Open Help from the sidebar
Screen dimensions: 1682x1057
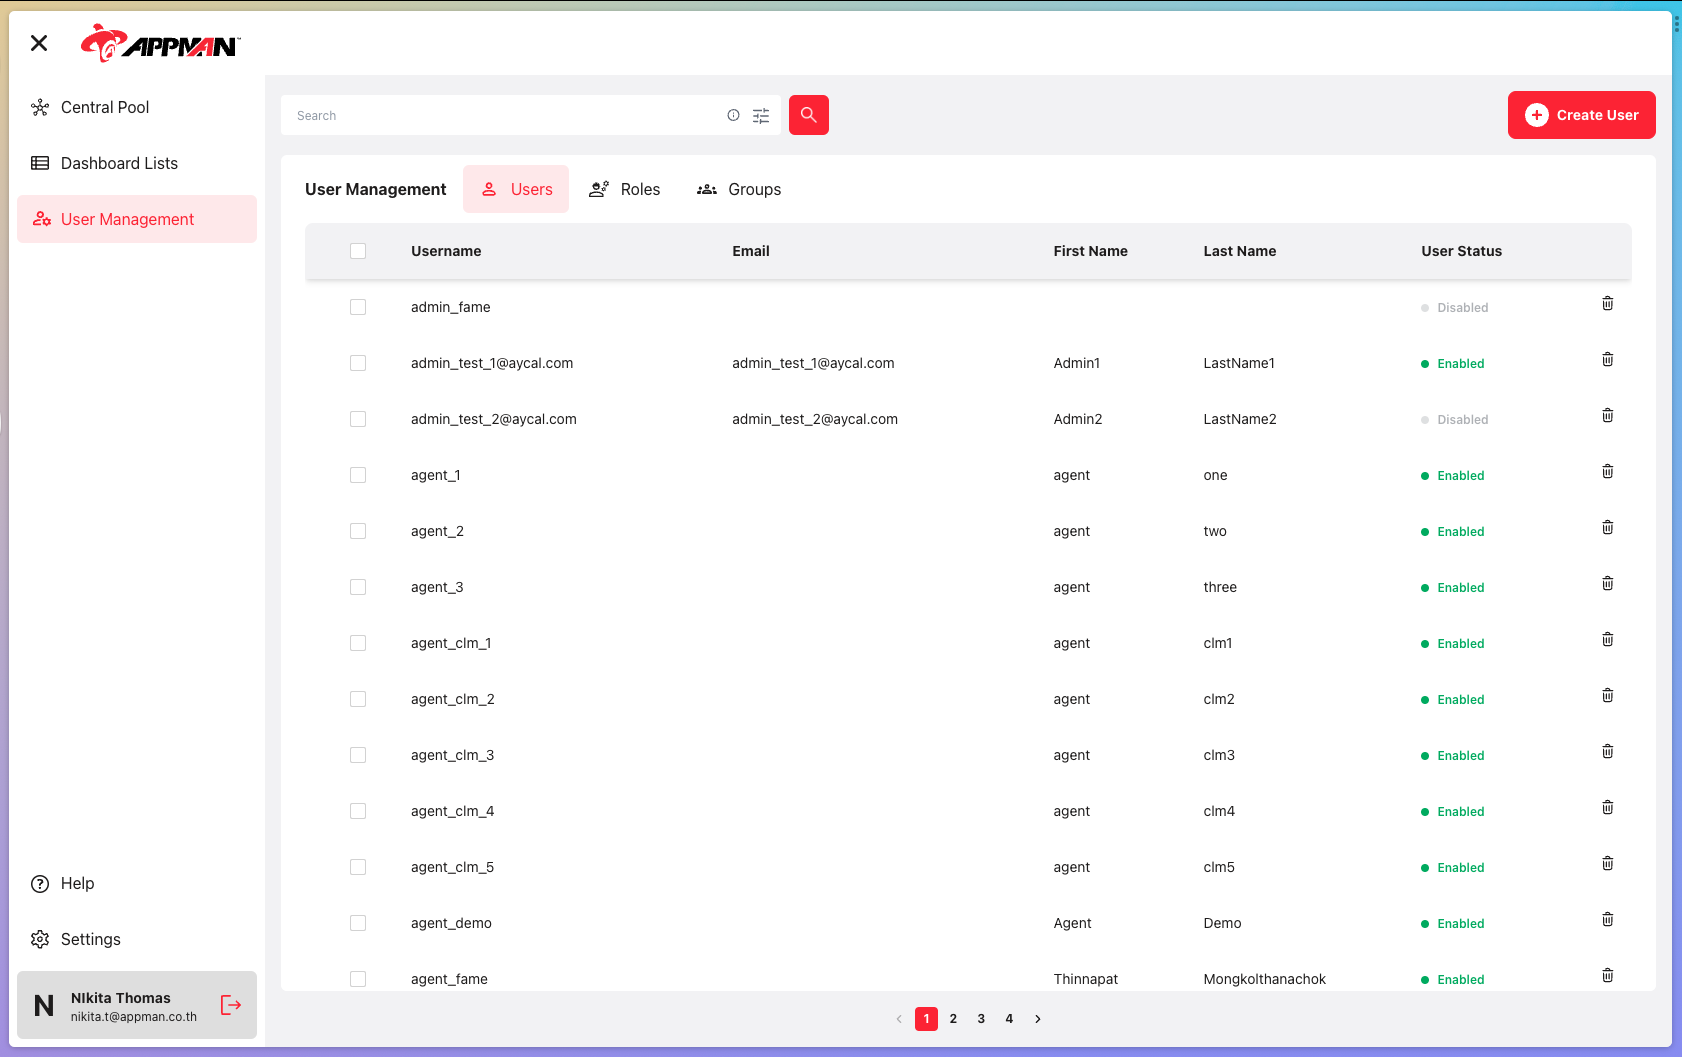point(137,883)
